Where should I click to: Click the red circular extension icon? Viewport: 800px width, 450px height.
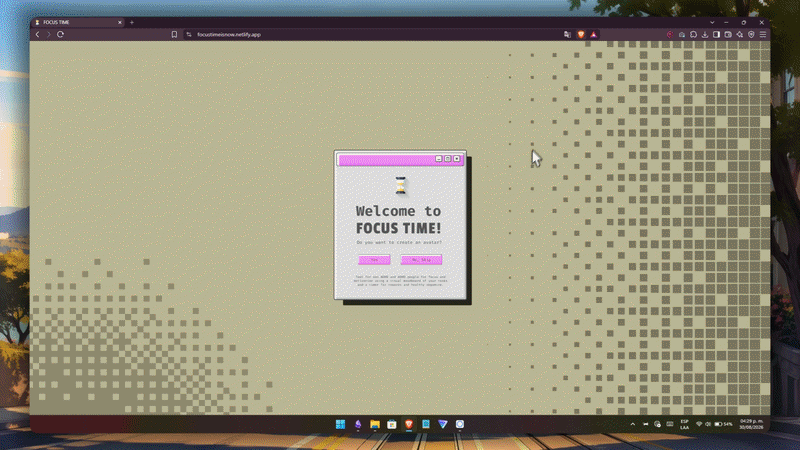670,34
